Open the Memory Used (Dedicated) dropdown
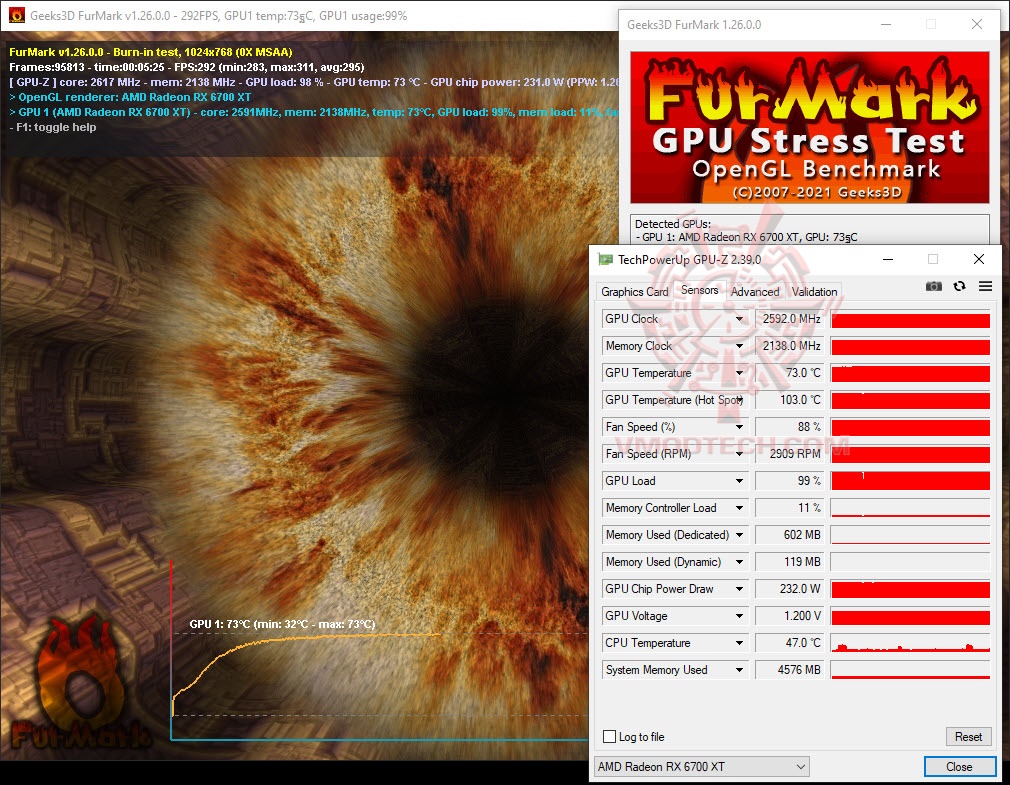The height and width of the screenshot is (785, 1010). 739,535
